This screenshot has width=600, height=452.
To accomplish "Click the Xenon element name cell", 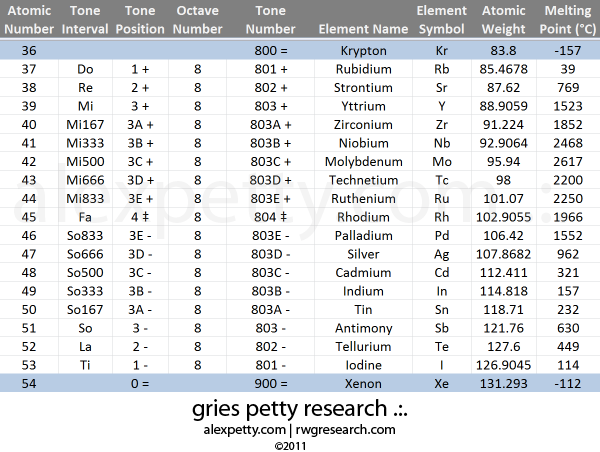I will coord(363,384).
